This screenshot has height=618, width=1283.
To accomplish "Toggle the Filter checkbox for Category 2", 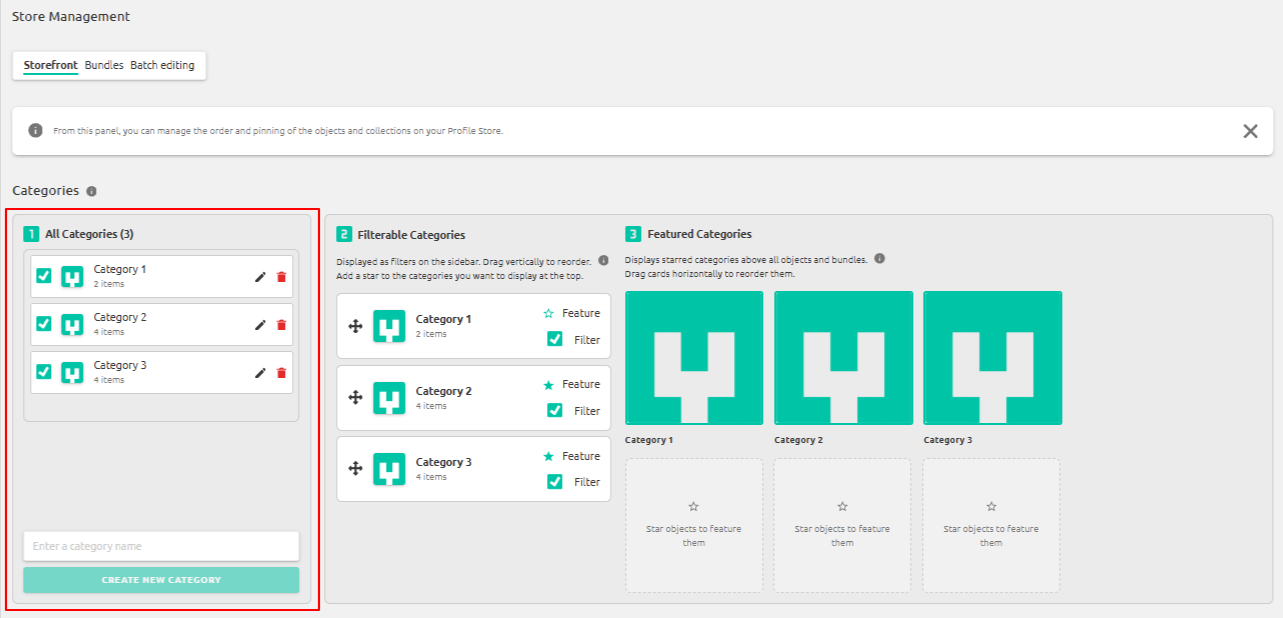I will [x=555, y=410].
